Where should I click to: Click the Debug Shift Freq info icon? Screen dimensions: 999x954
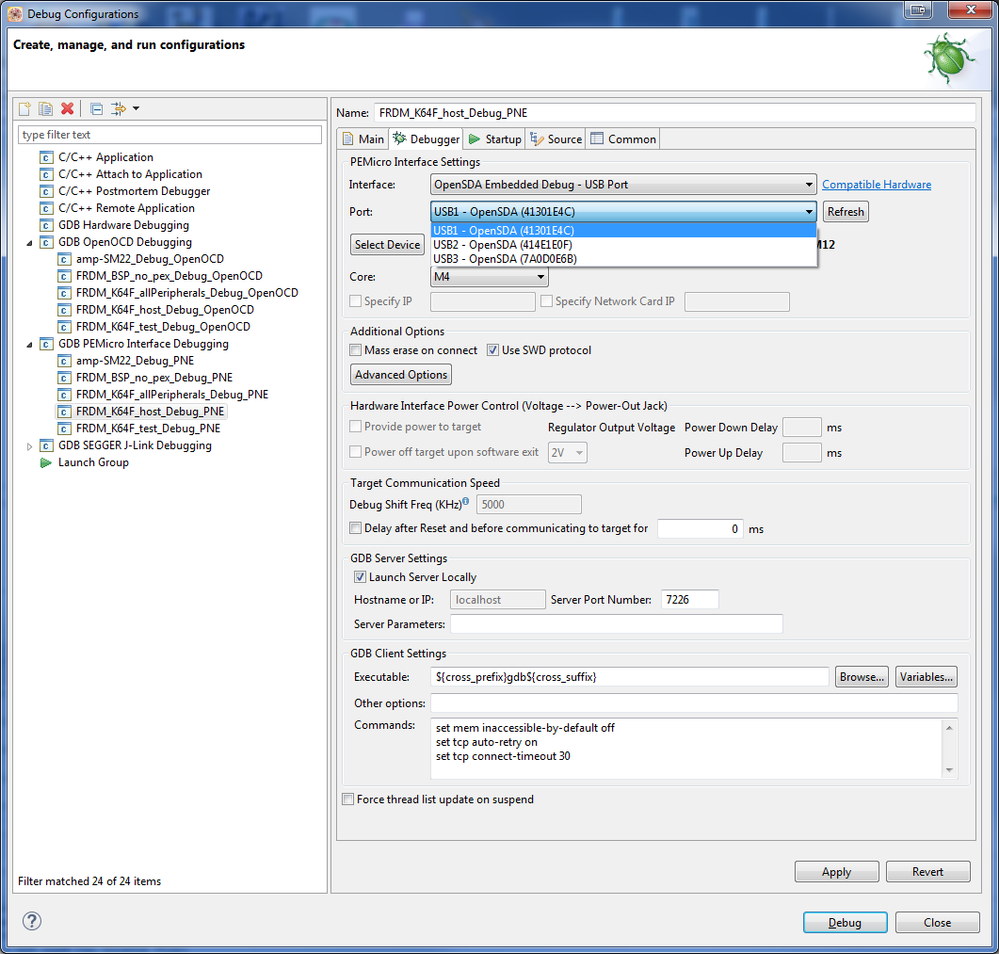[x=466, y=501]
